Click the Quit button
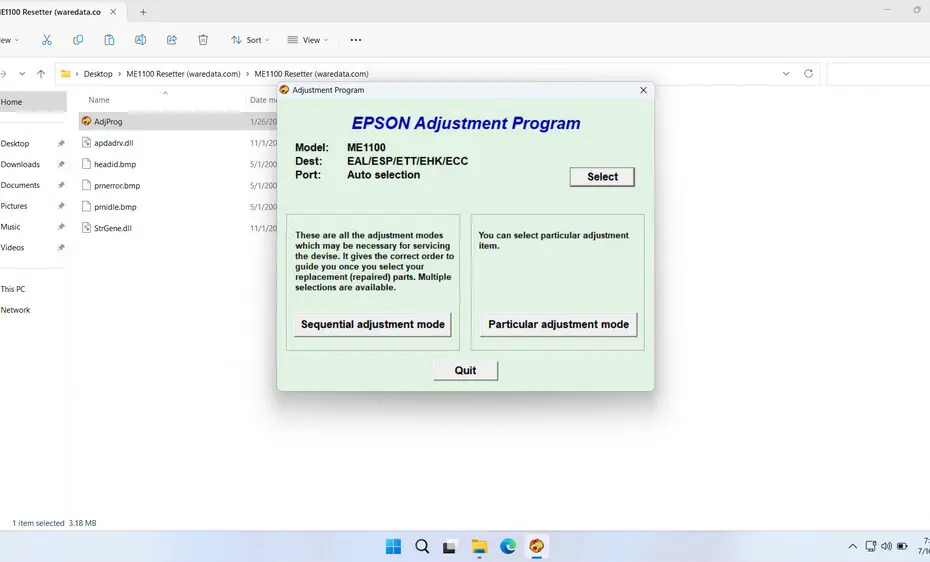Image resolution: width=930 pixels, height=562 pixels. [465, 371]
